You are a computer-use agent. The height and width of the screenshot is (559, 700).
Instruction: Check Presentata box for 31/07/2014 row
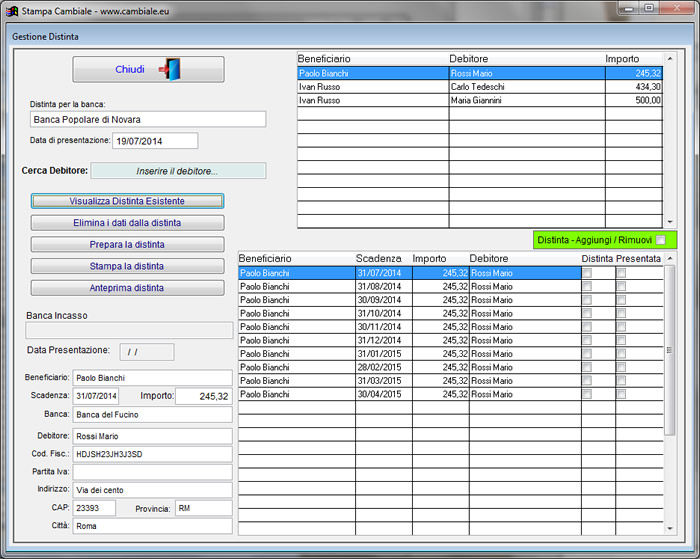(621, 273)
